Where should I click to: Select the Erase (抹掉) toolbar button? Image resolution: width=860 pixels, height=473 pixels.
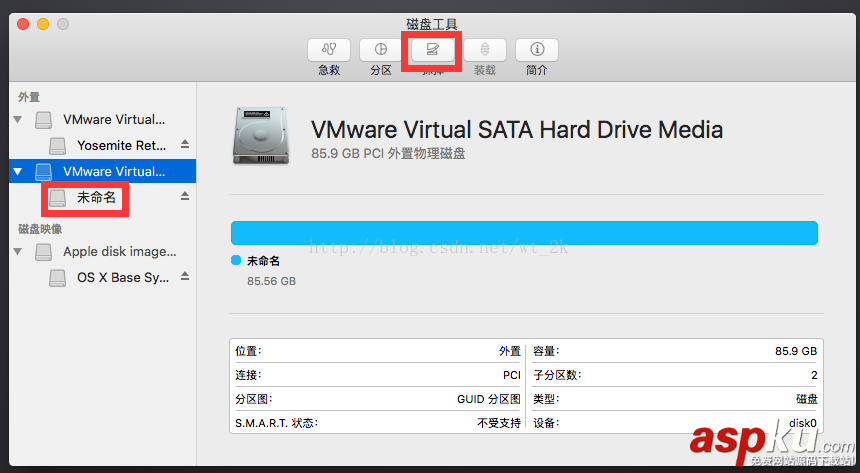coord(432,49)
